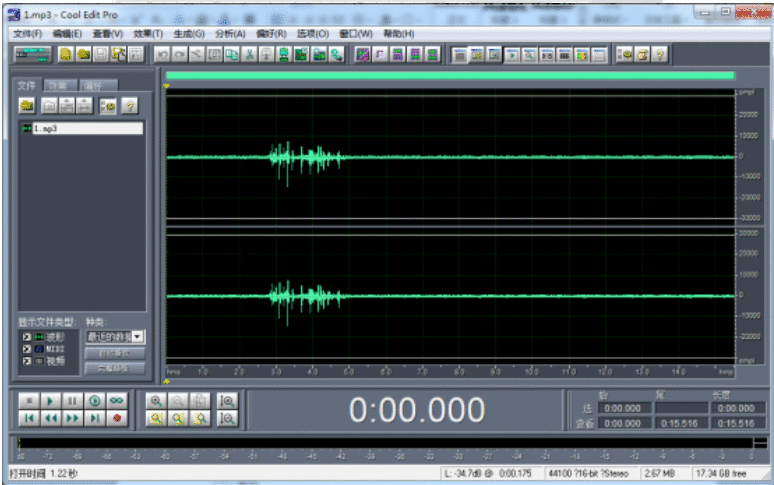Viewport: 774px width, 485px height.
Task: Toggle the Loop Play infinity button
Action: [116, 400]
